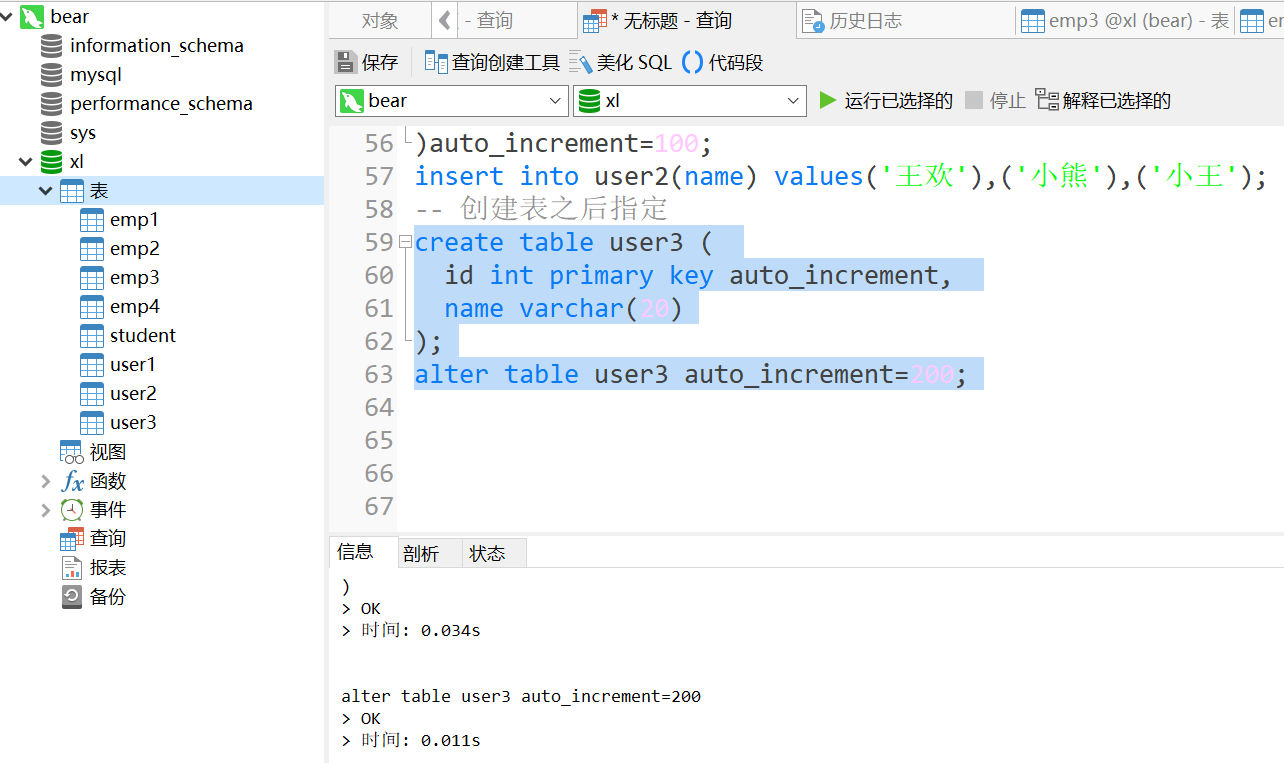This screenshot has height=763, width=1284.
Task: Switch to the '- 查询' tab
Action: (516, 20)
